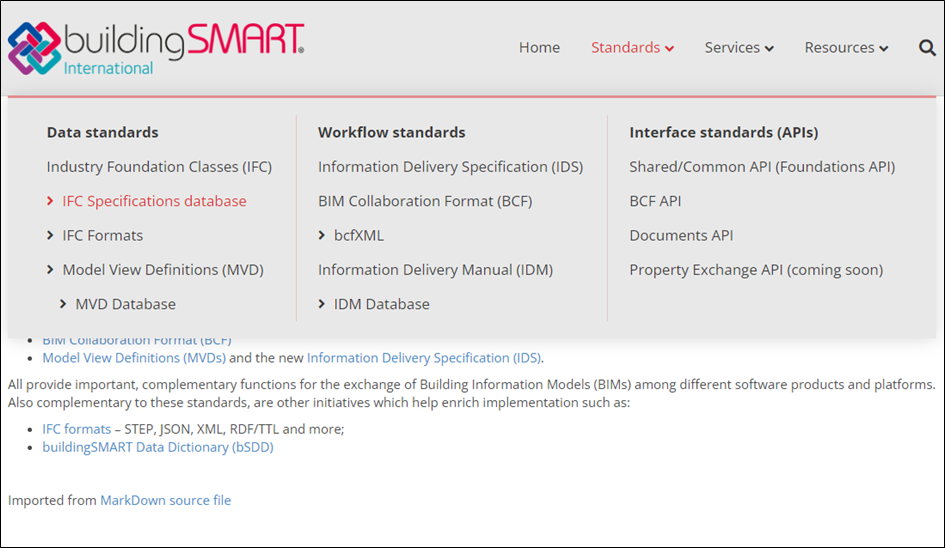Click the chevron before MVD Database
This screenshot has width=945, height=548.
63,304
